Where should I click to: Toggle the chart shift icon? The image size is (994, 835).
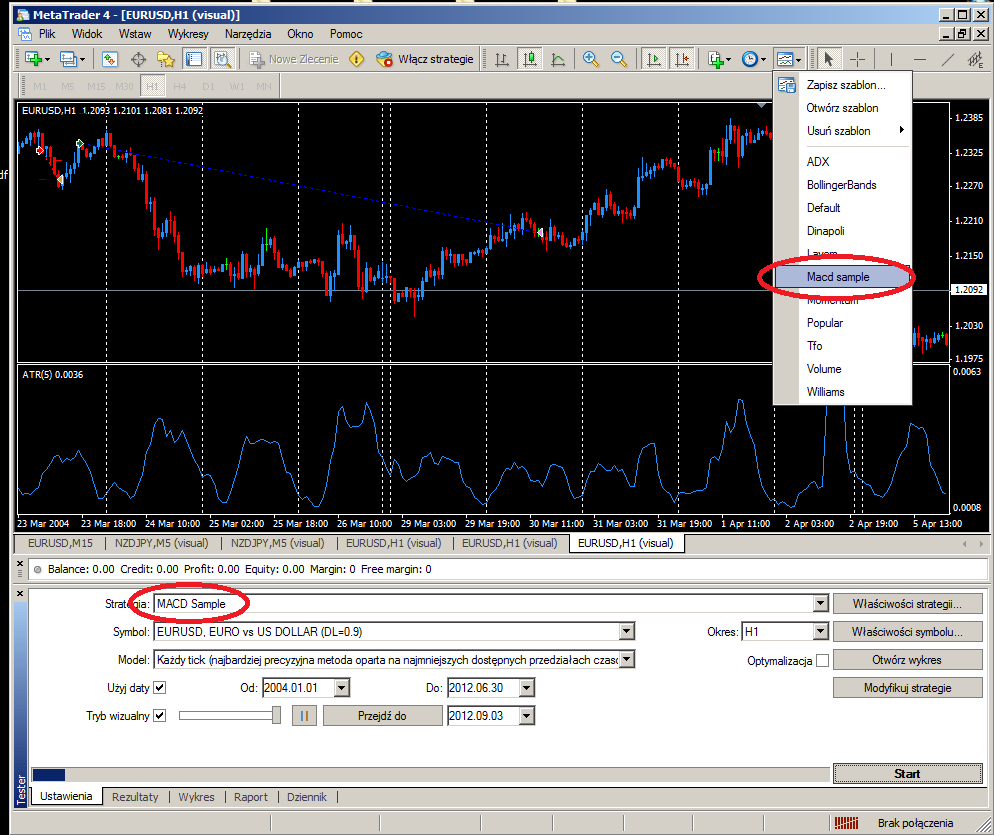click(681, 60)
